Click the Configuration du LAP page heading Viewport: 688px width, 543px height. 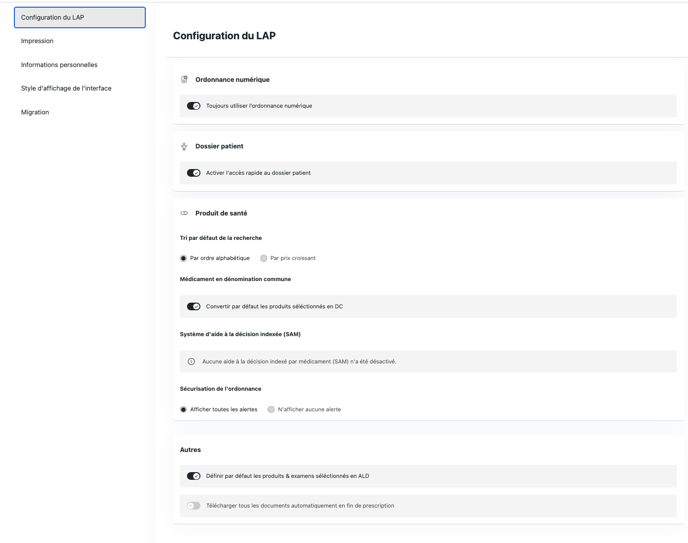(x=224, y=36)
